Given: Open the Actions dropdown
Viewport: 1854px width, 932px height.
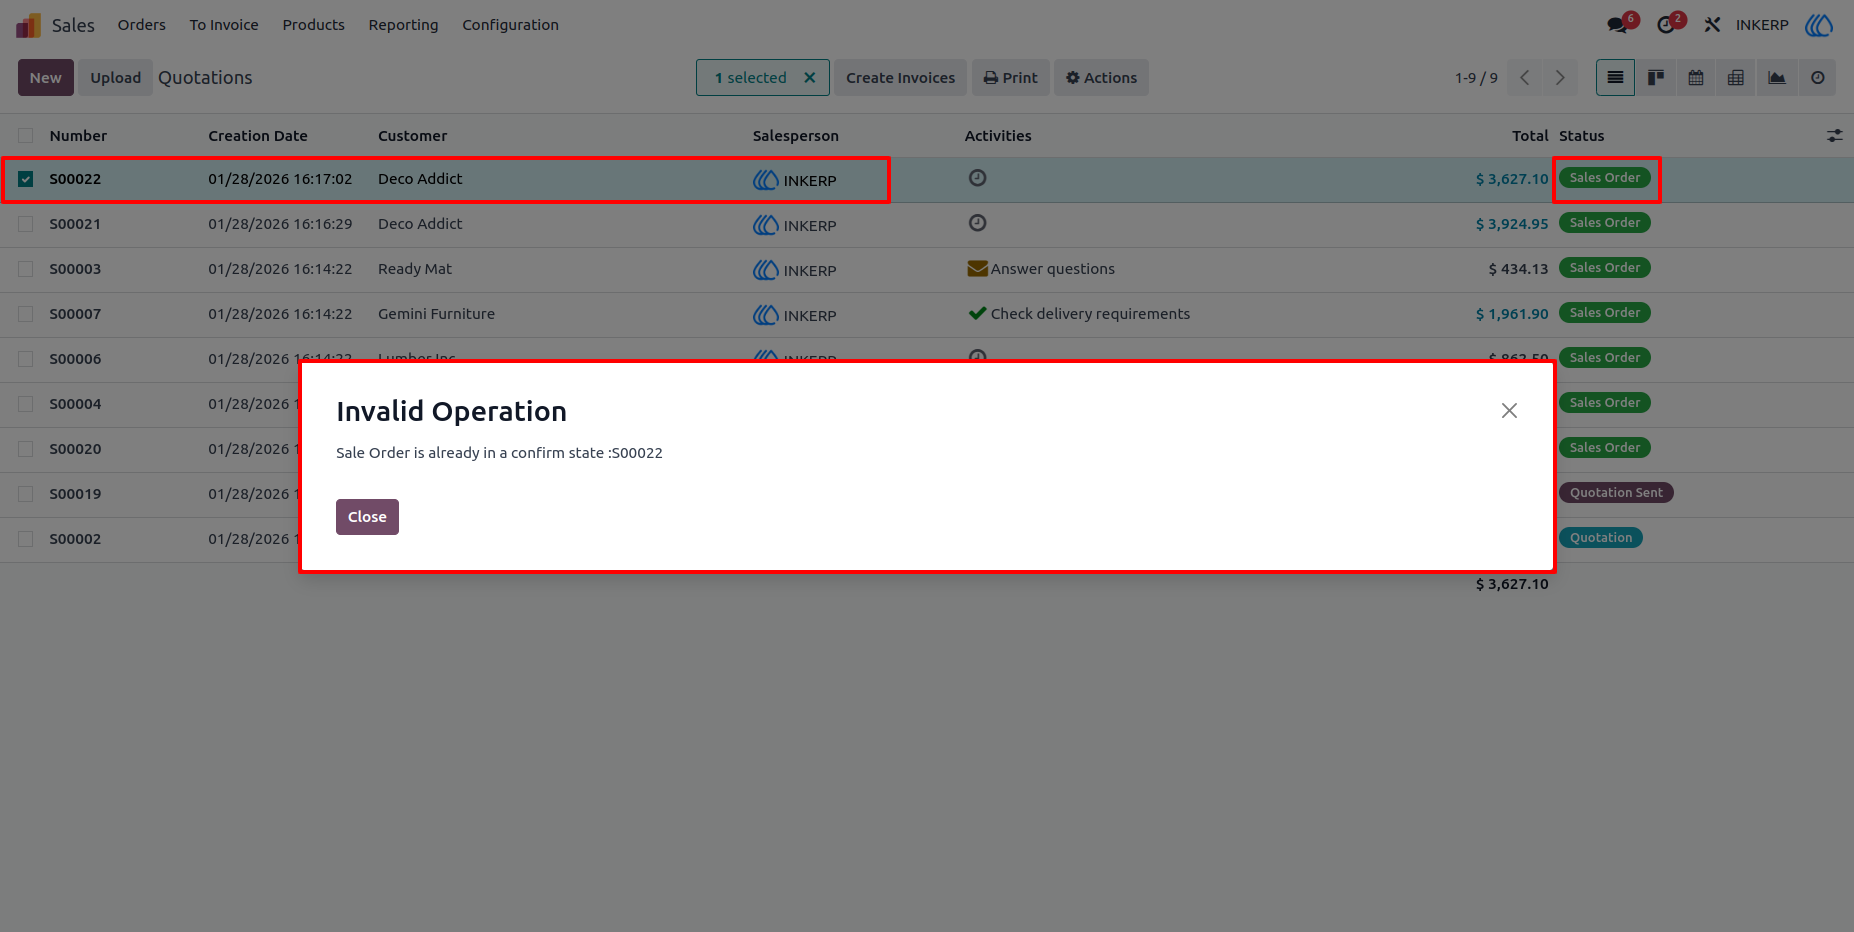Looking at the screenshot, I should [1101, 78].
